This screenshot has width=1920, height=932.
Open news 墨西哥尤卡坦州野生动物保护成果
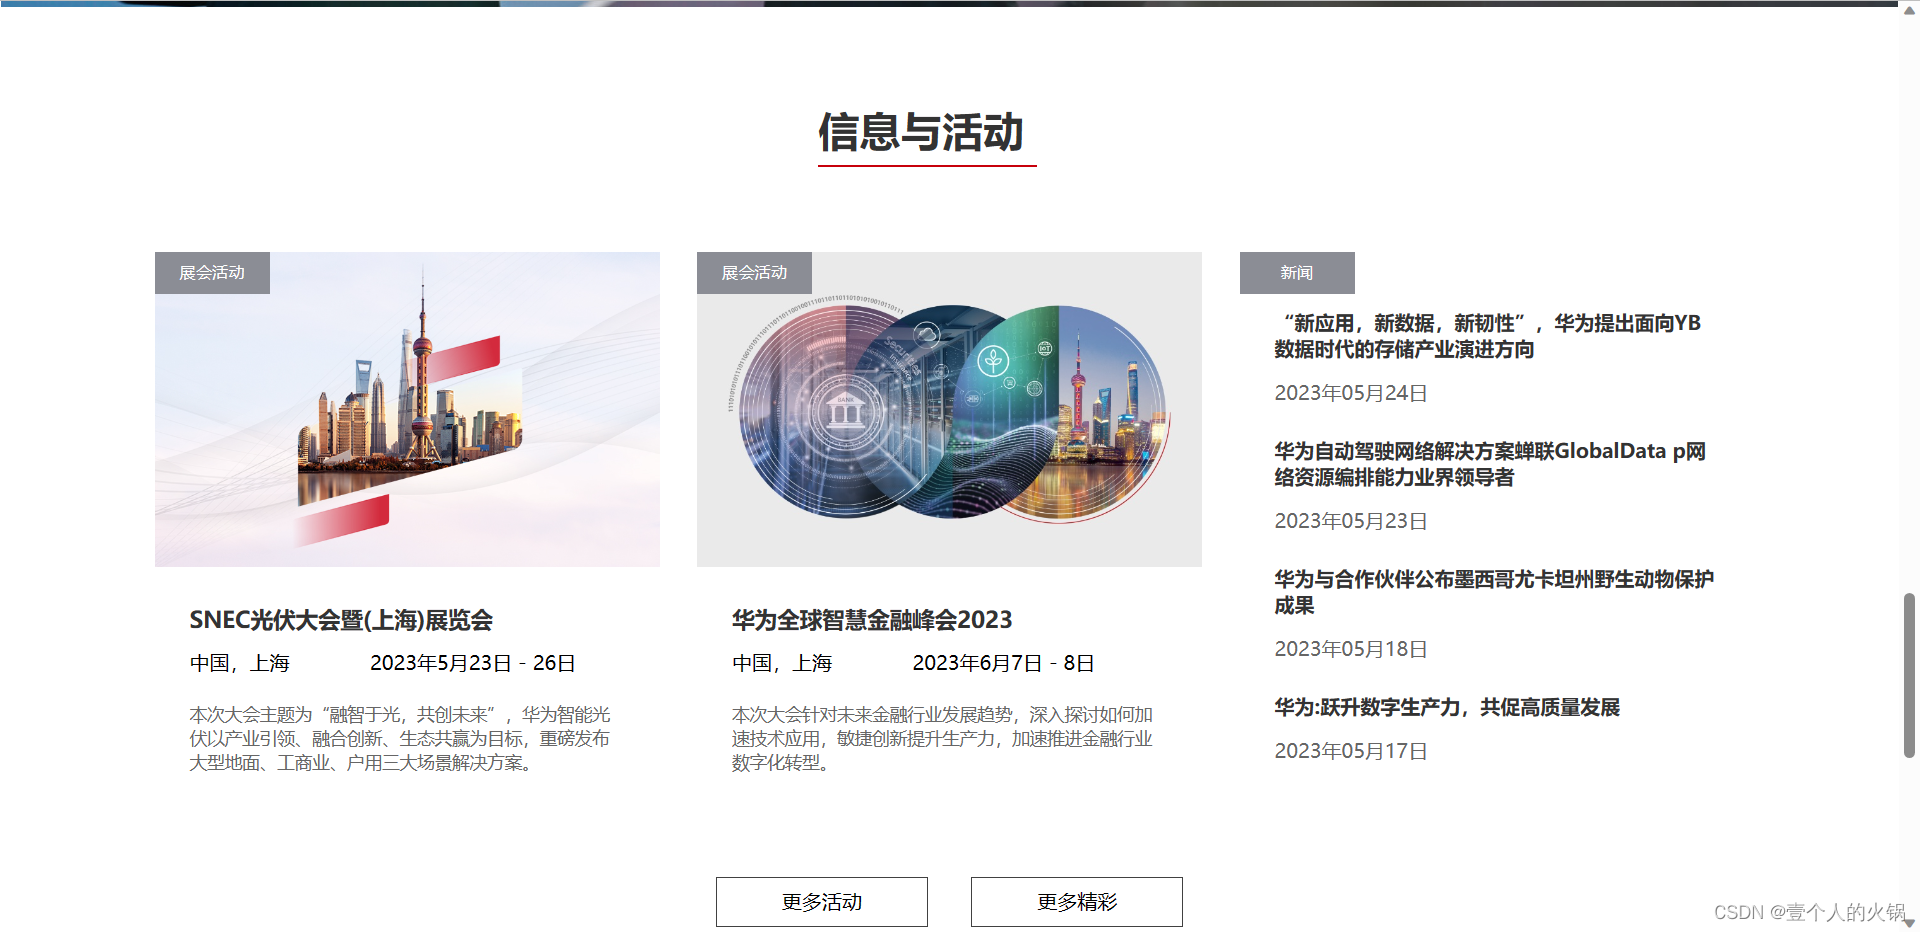(x=1494, y=592)
